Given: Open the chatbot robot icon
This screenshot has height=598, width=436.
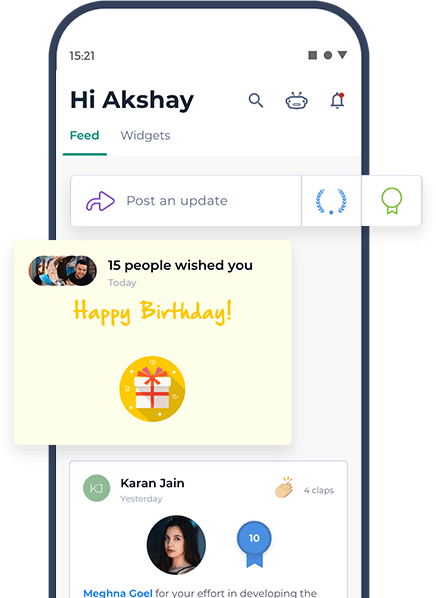Looking at the screenshot, I should (x=297, y=101).
